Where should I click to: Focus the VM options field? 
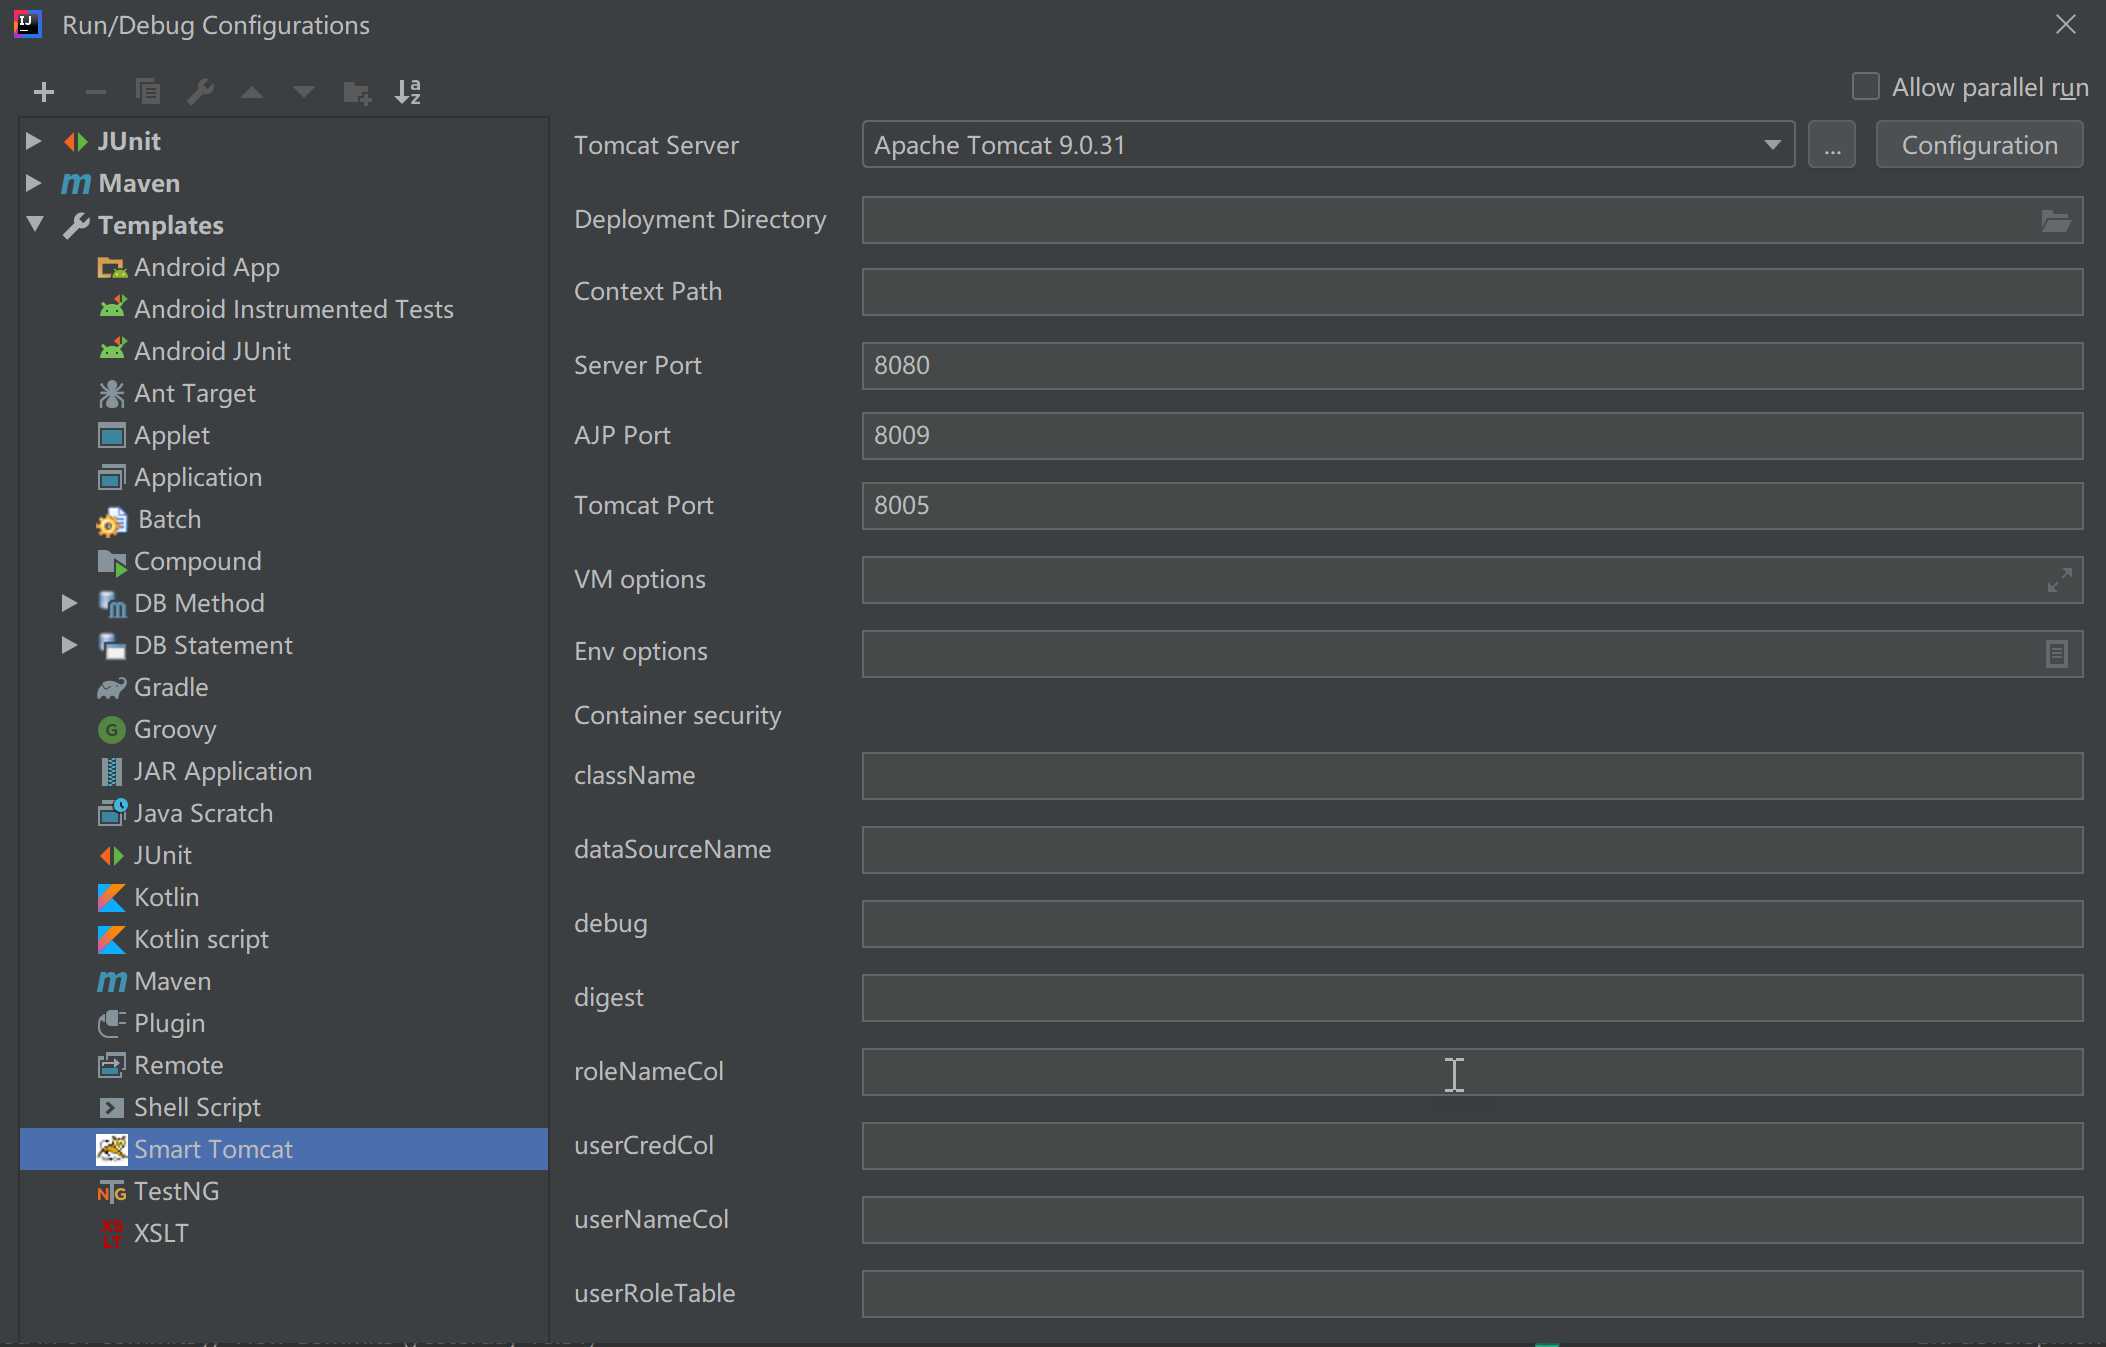coord(1472,580)
